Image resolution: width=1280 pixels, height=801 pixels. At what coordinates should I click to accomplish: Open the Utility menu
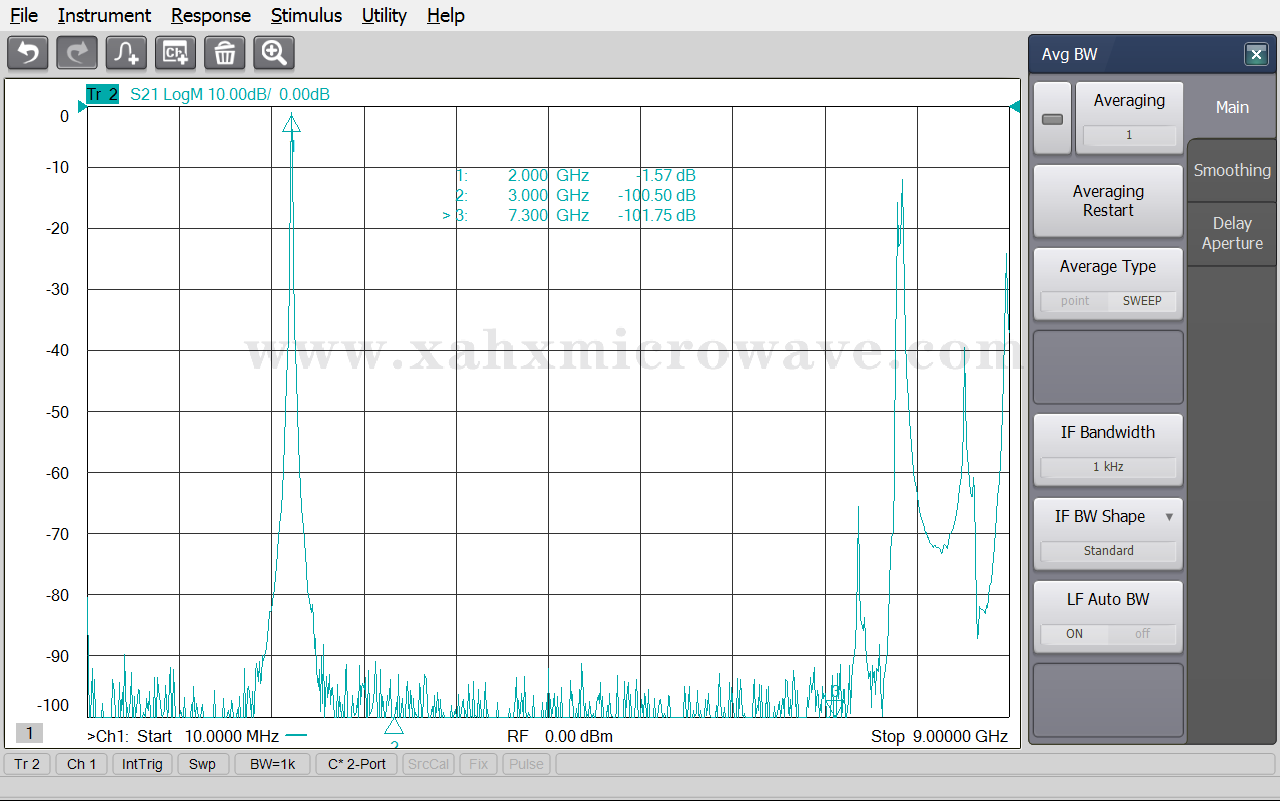click(x=384, y=15)
